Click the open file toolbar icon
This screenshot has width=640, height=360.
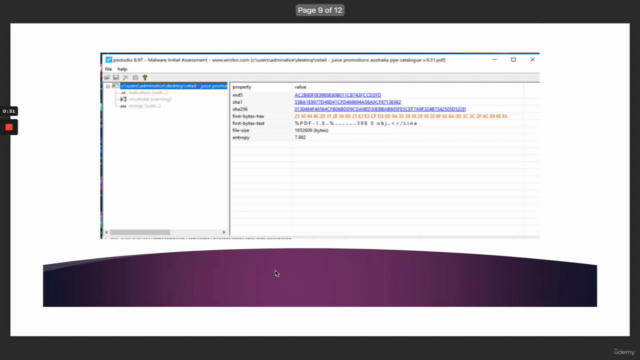click(107, 78)
